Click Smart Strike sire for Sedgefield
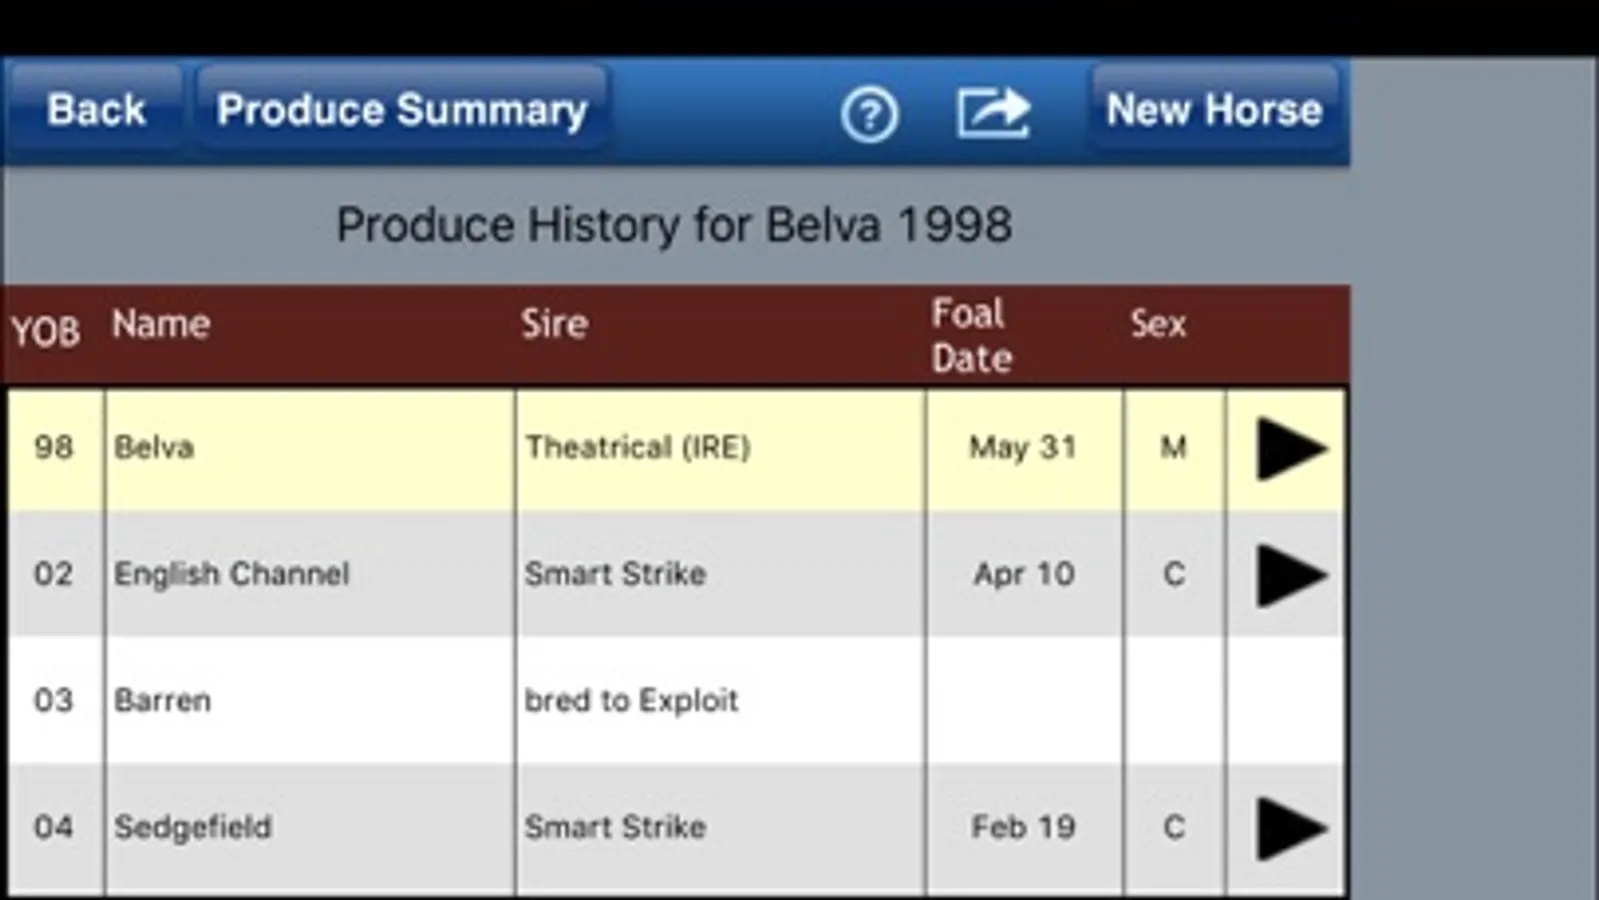Viewport: 1599px width, 900px height. tap(616, 827)
